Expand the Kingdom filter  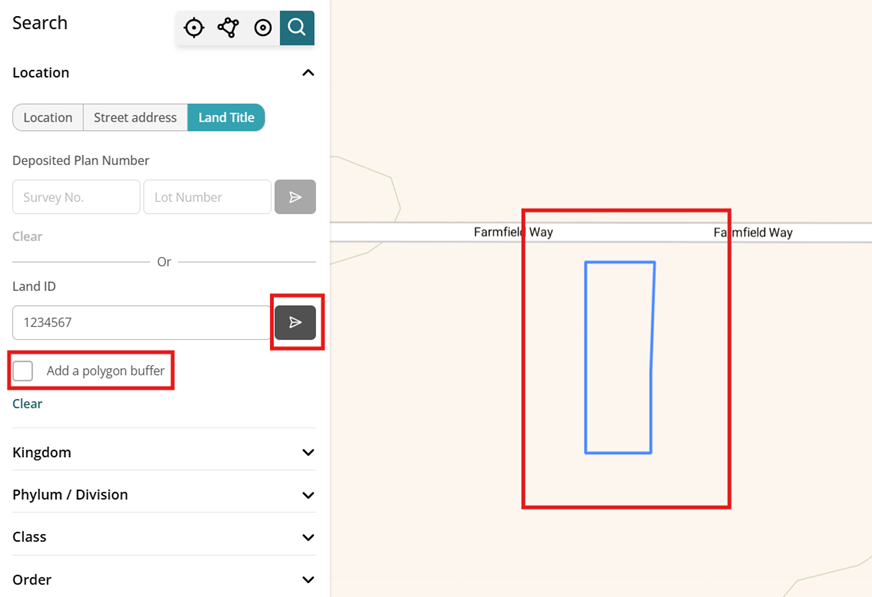point(308,452)
